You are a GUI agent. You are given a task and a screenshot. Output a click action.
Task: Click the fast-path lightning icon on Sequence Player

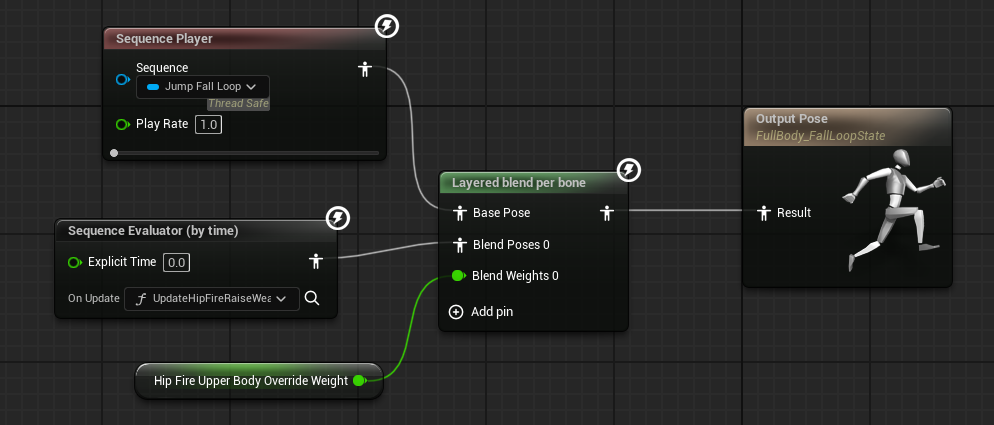click(387, 27)
